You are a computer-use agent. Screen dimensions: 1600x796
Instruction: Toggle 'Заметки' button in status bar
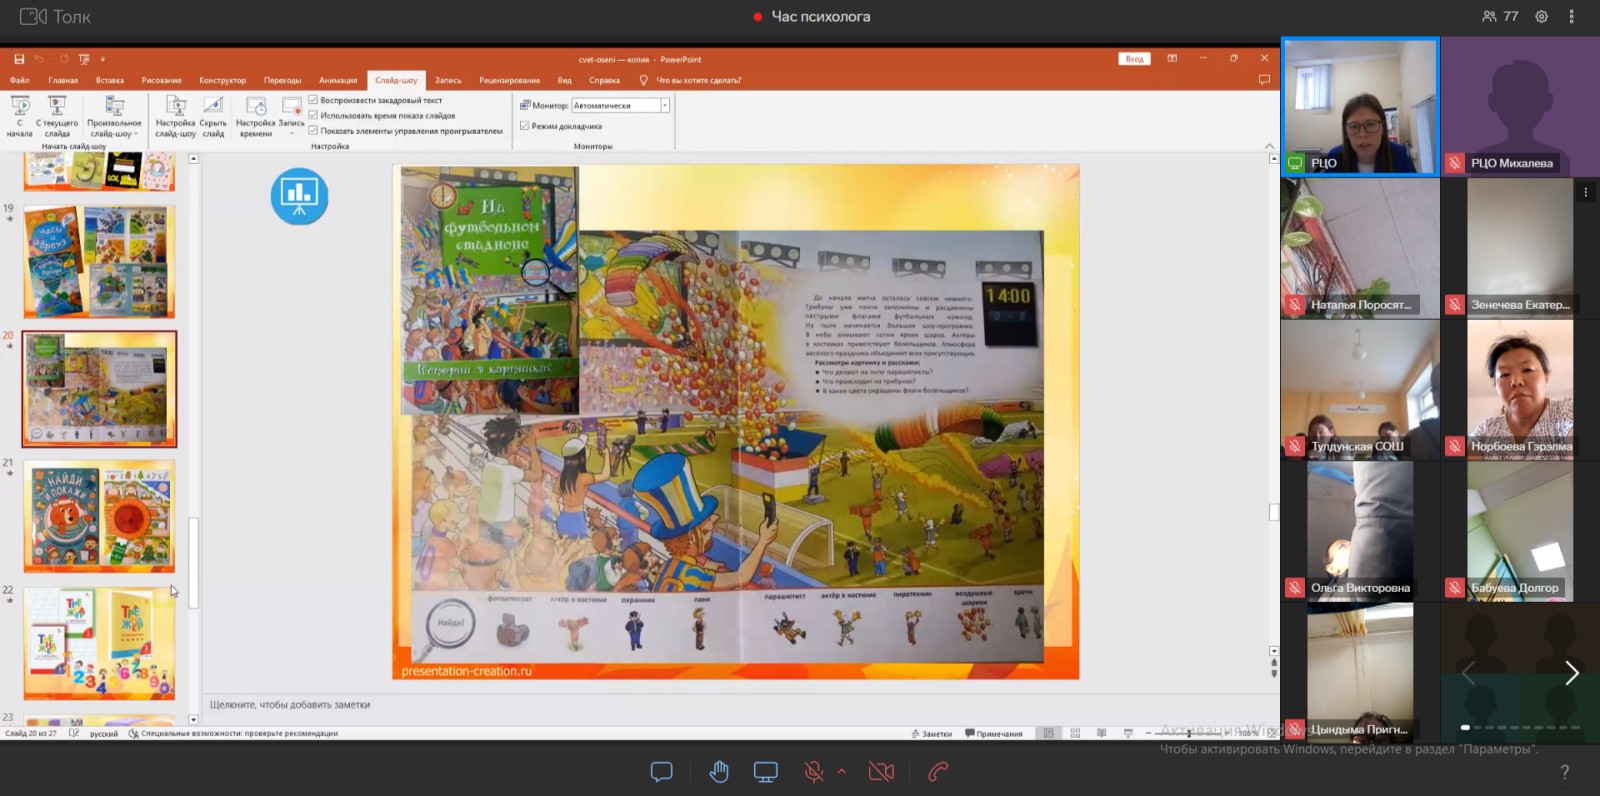point(932,734)
